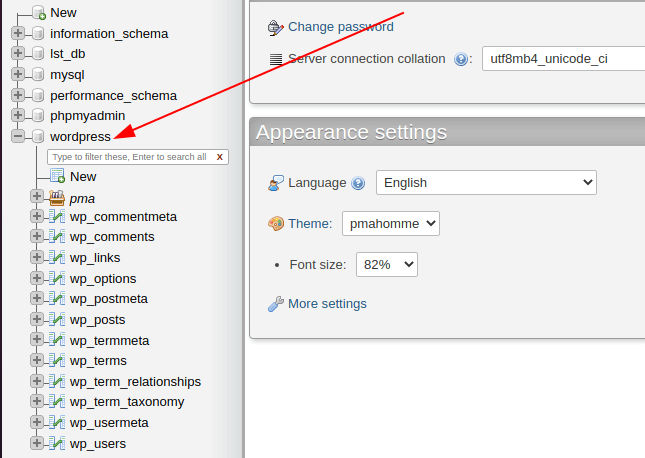This screenshot has width=645, height=458.
Task: Expand the wp_comments table node
Action: point(37,236)
